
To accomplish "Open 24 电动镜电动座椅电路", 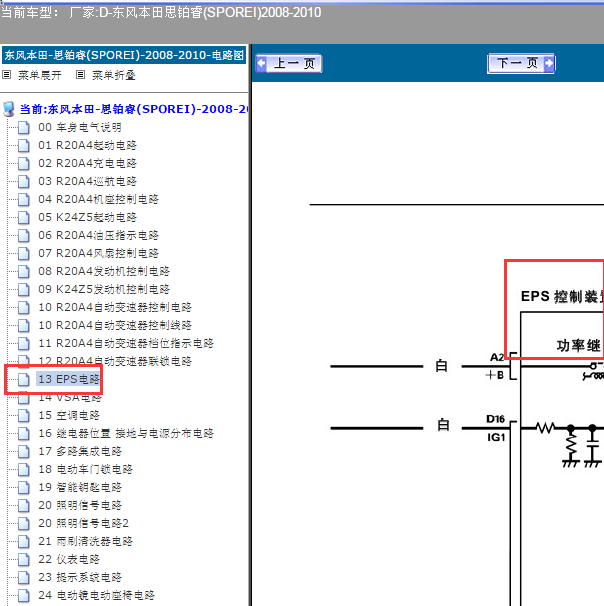I will click(x=96, y=595).
